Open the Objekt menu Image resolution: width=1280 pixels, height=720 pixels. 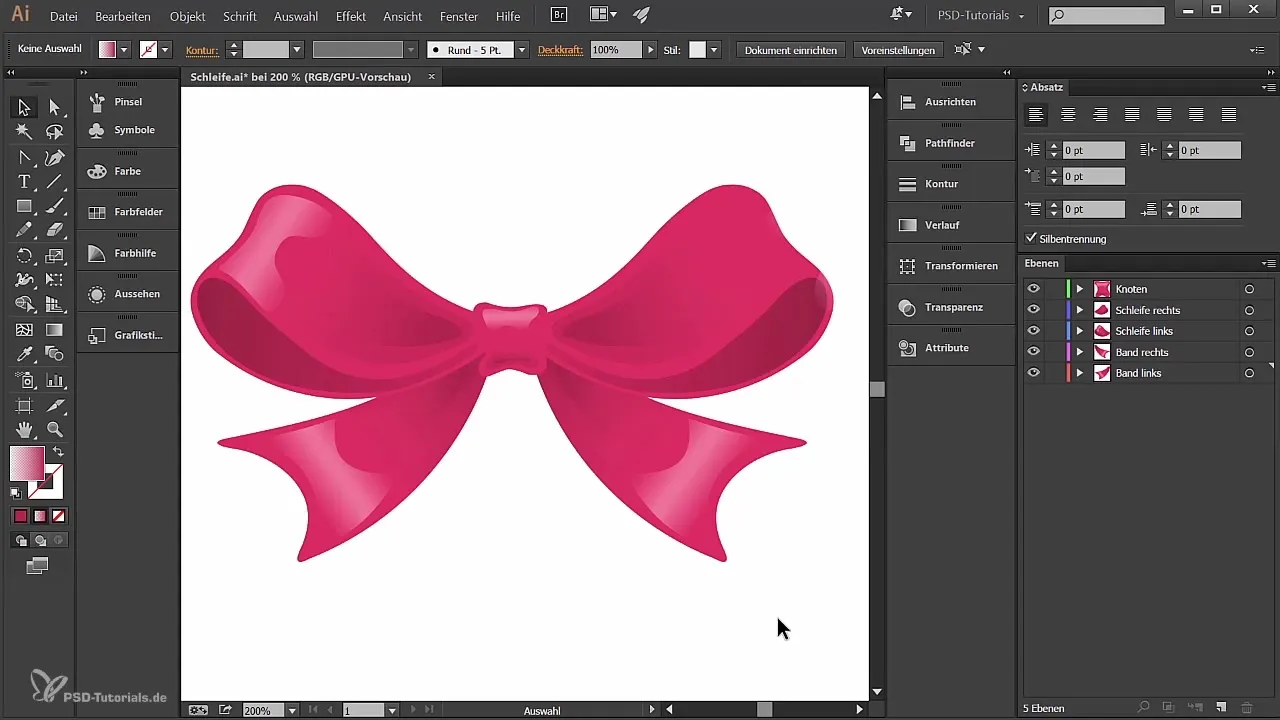(x=187, y=16)
